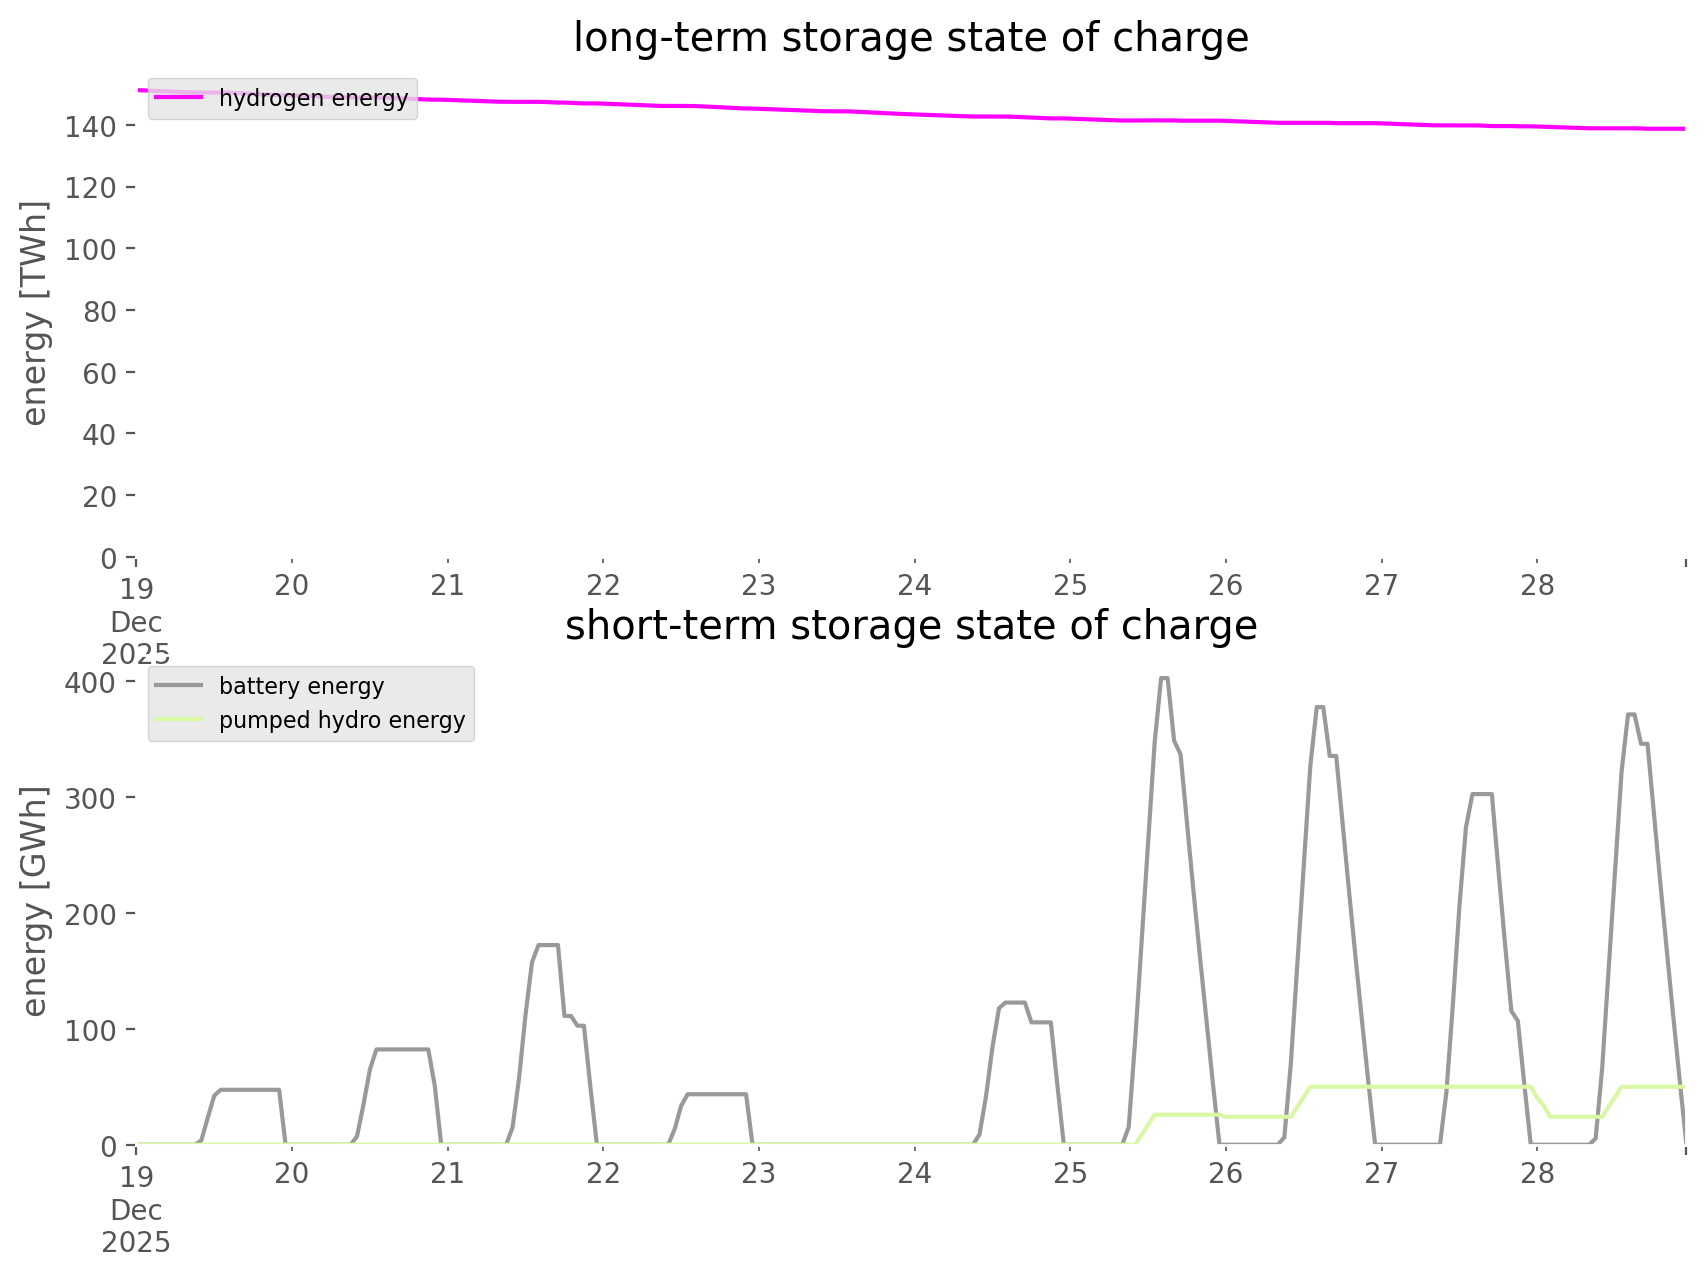
Task: Click the 'Dec 2025' label under the bottom chart
Action: [136, 1226]
